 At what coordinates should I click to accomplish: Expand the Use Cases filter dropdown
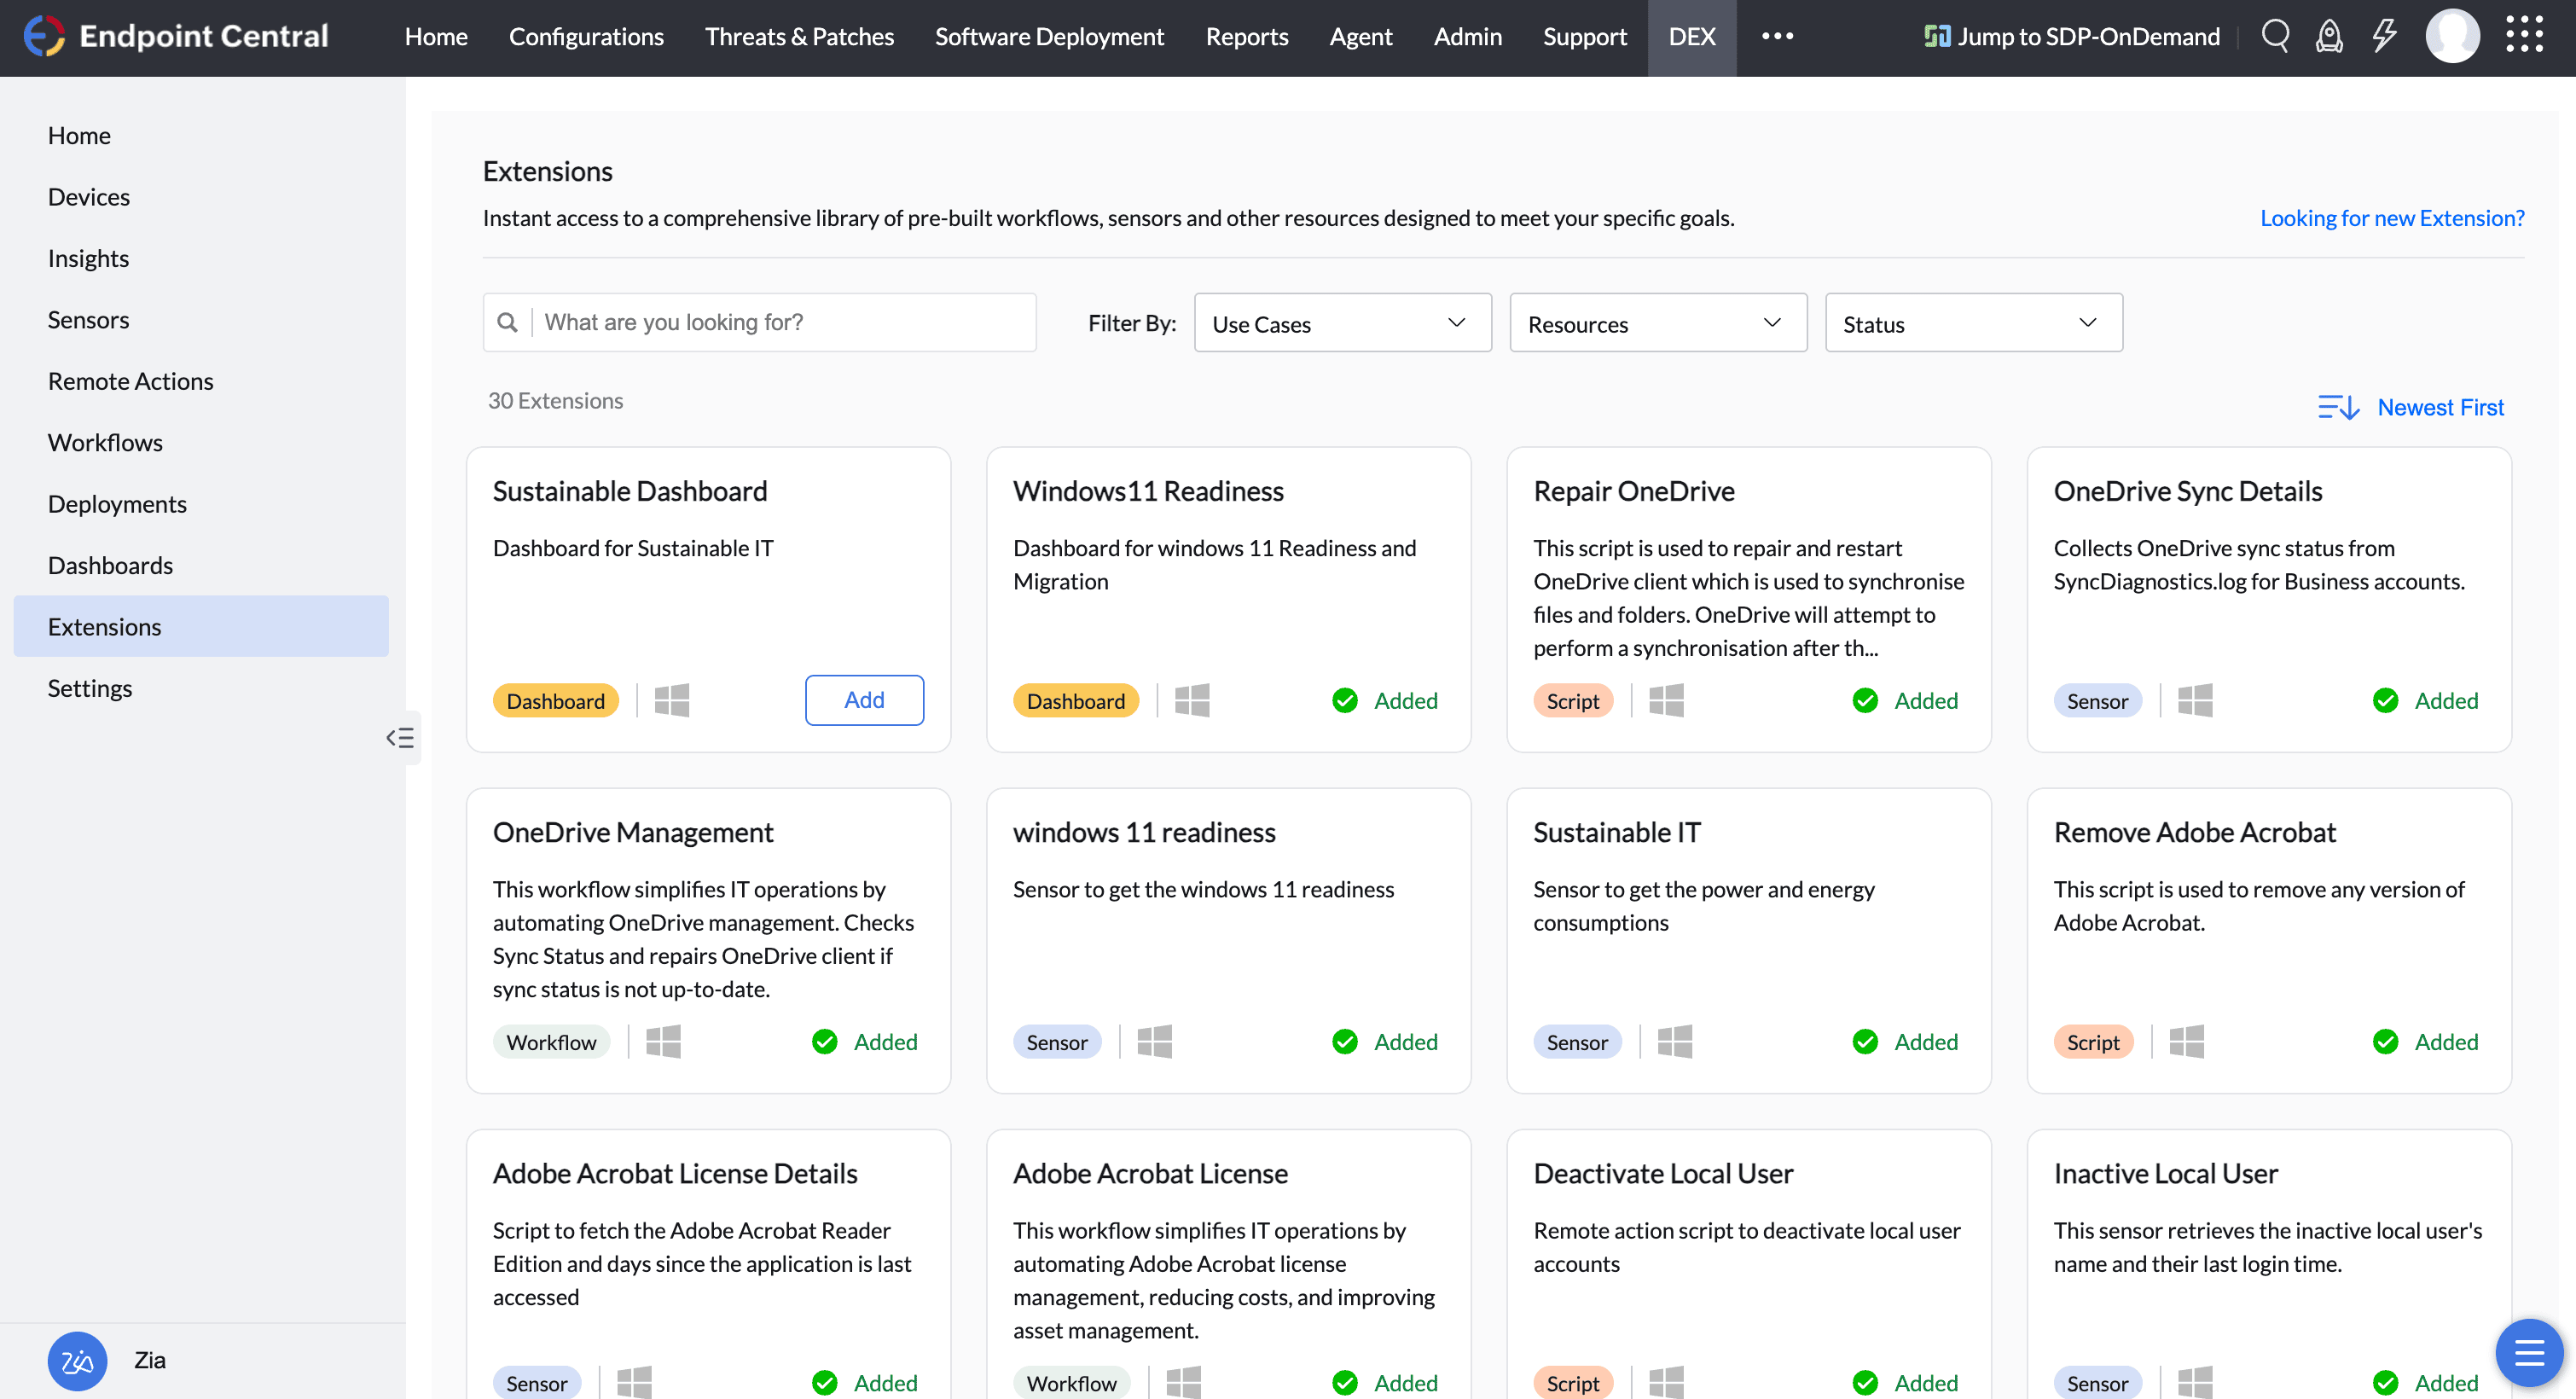click(x=1342, y=323)
